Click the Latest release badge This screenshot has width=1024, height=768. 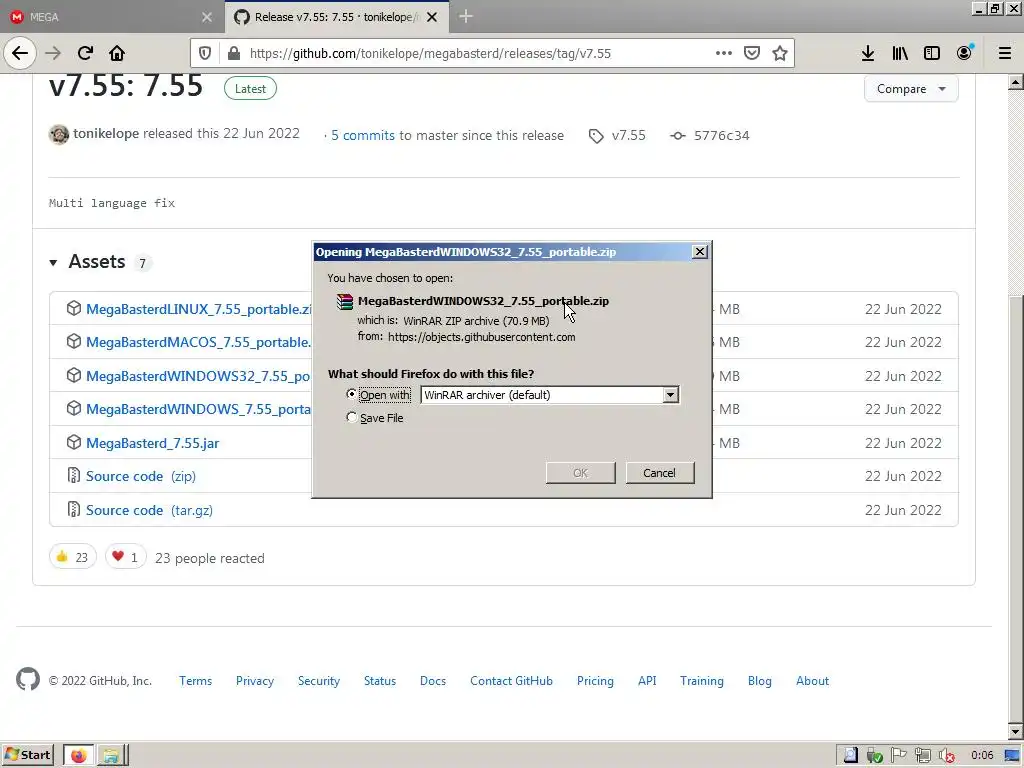(250, 89)
